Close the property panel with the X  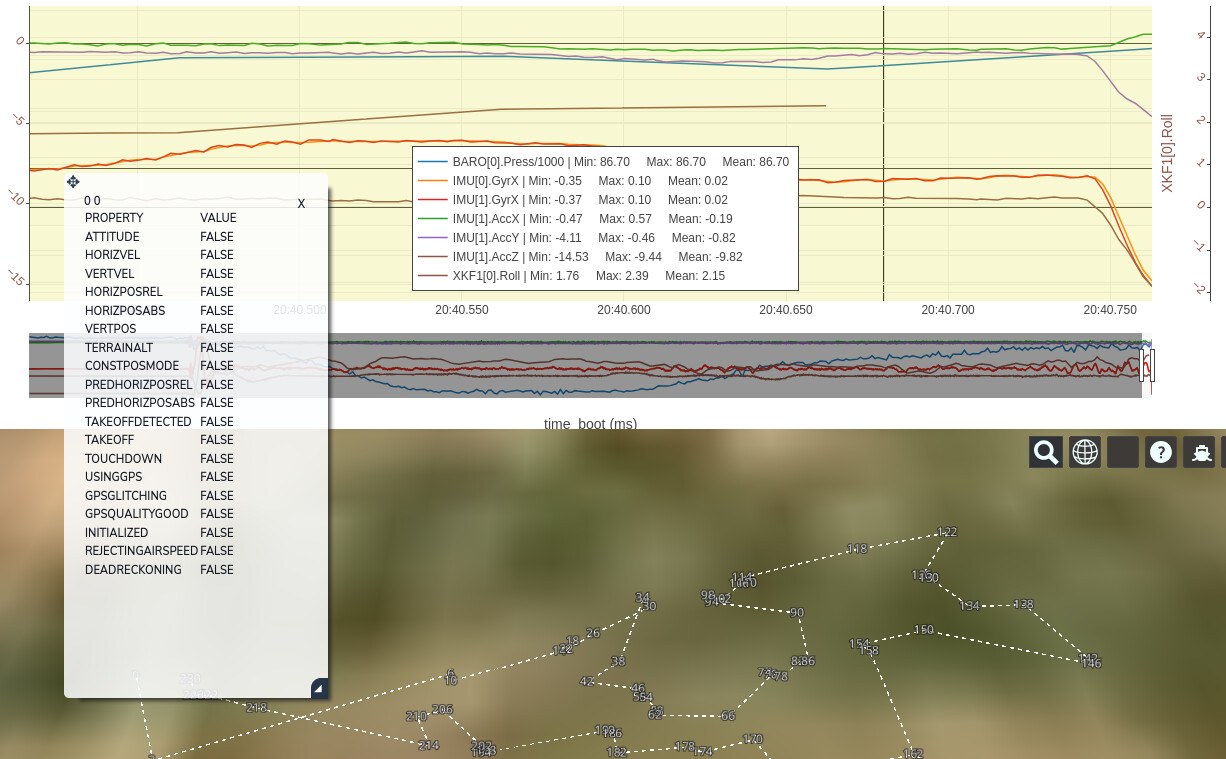(x=301, y=203)
